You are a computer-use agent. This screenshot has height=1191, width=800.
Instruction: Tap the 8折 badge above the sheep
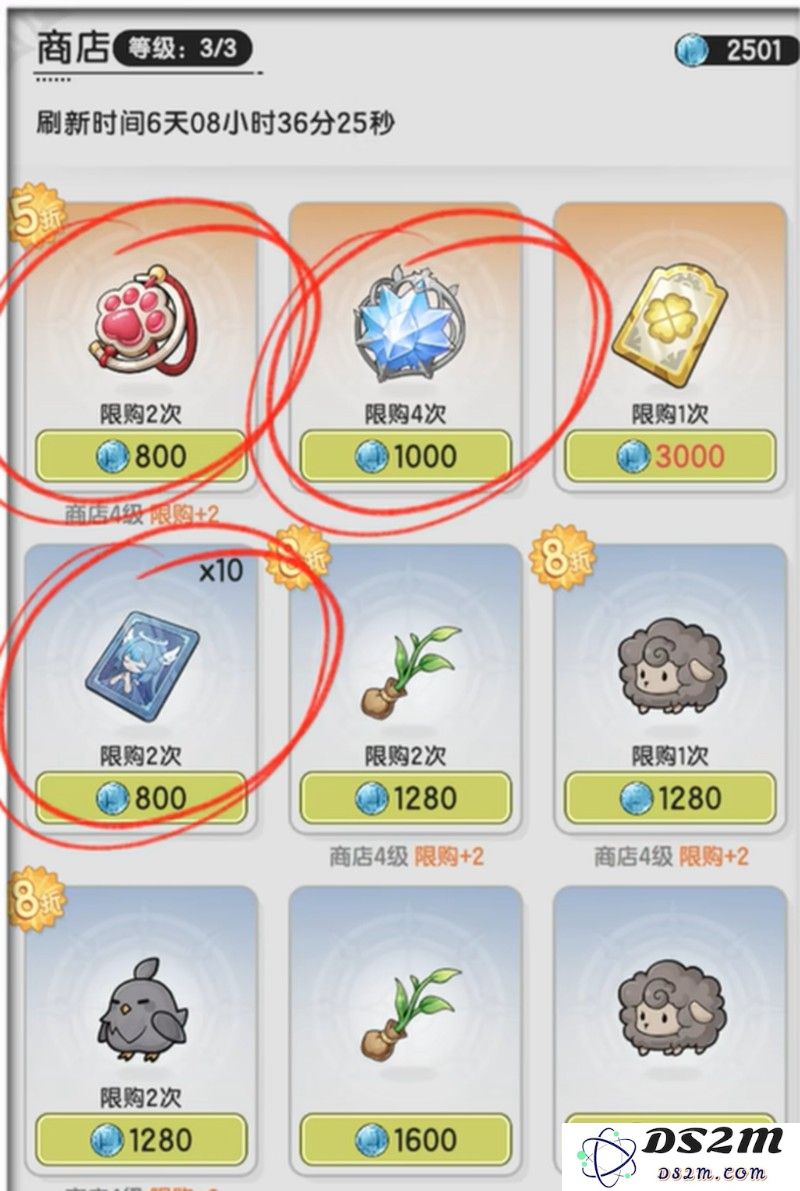tap(561, 558)
